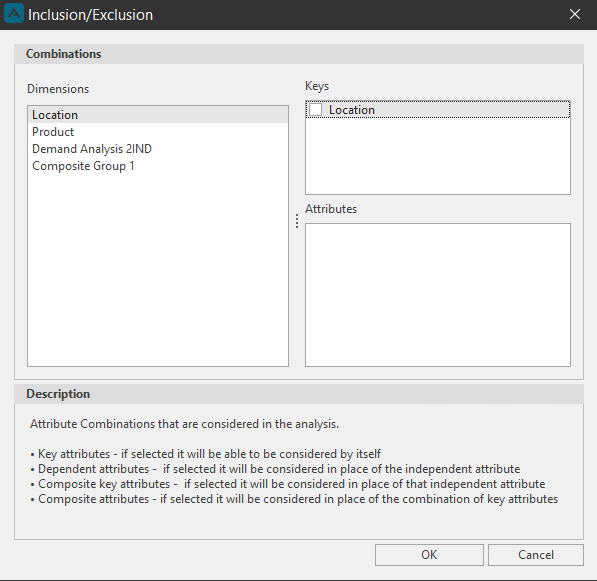Click the Dependent attributes description line
597x581 pixels.
click(275, 469)
